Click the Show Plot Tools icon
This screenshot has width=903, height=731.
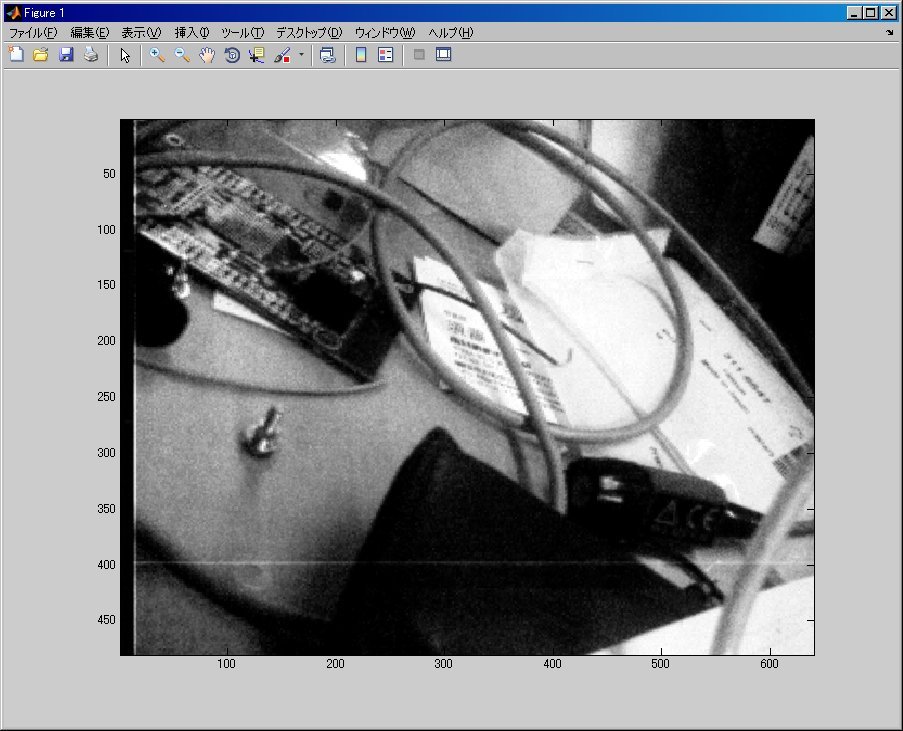(444, 55)
